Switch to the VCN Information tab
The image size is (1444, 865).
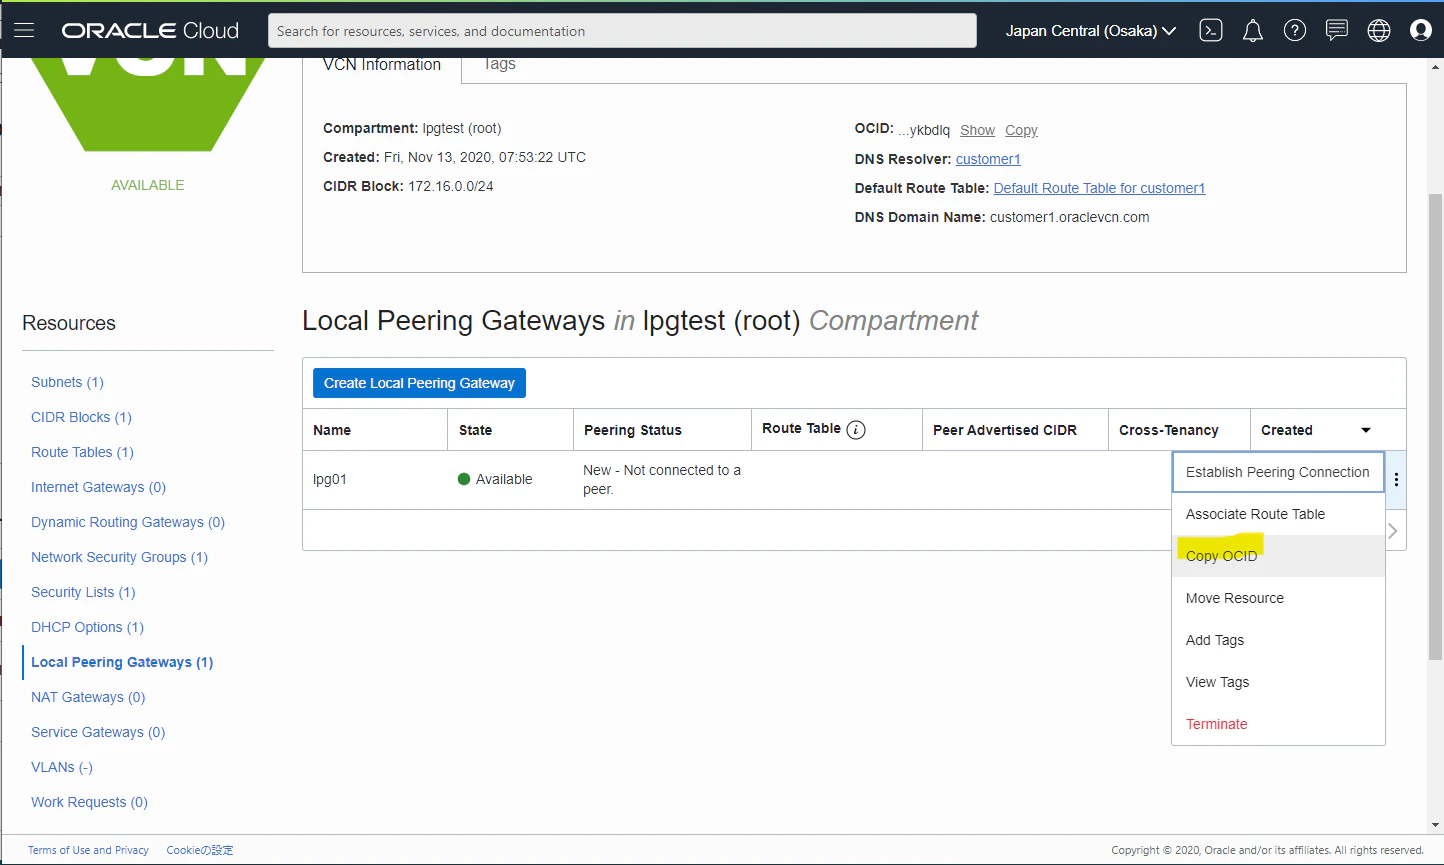coord(382,66)
